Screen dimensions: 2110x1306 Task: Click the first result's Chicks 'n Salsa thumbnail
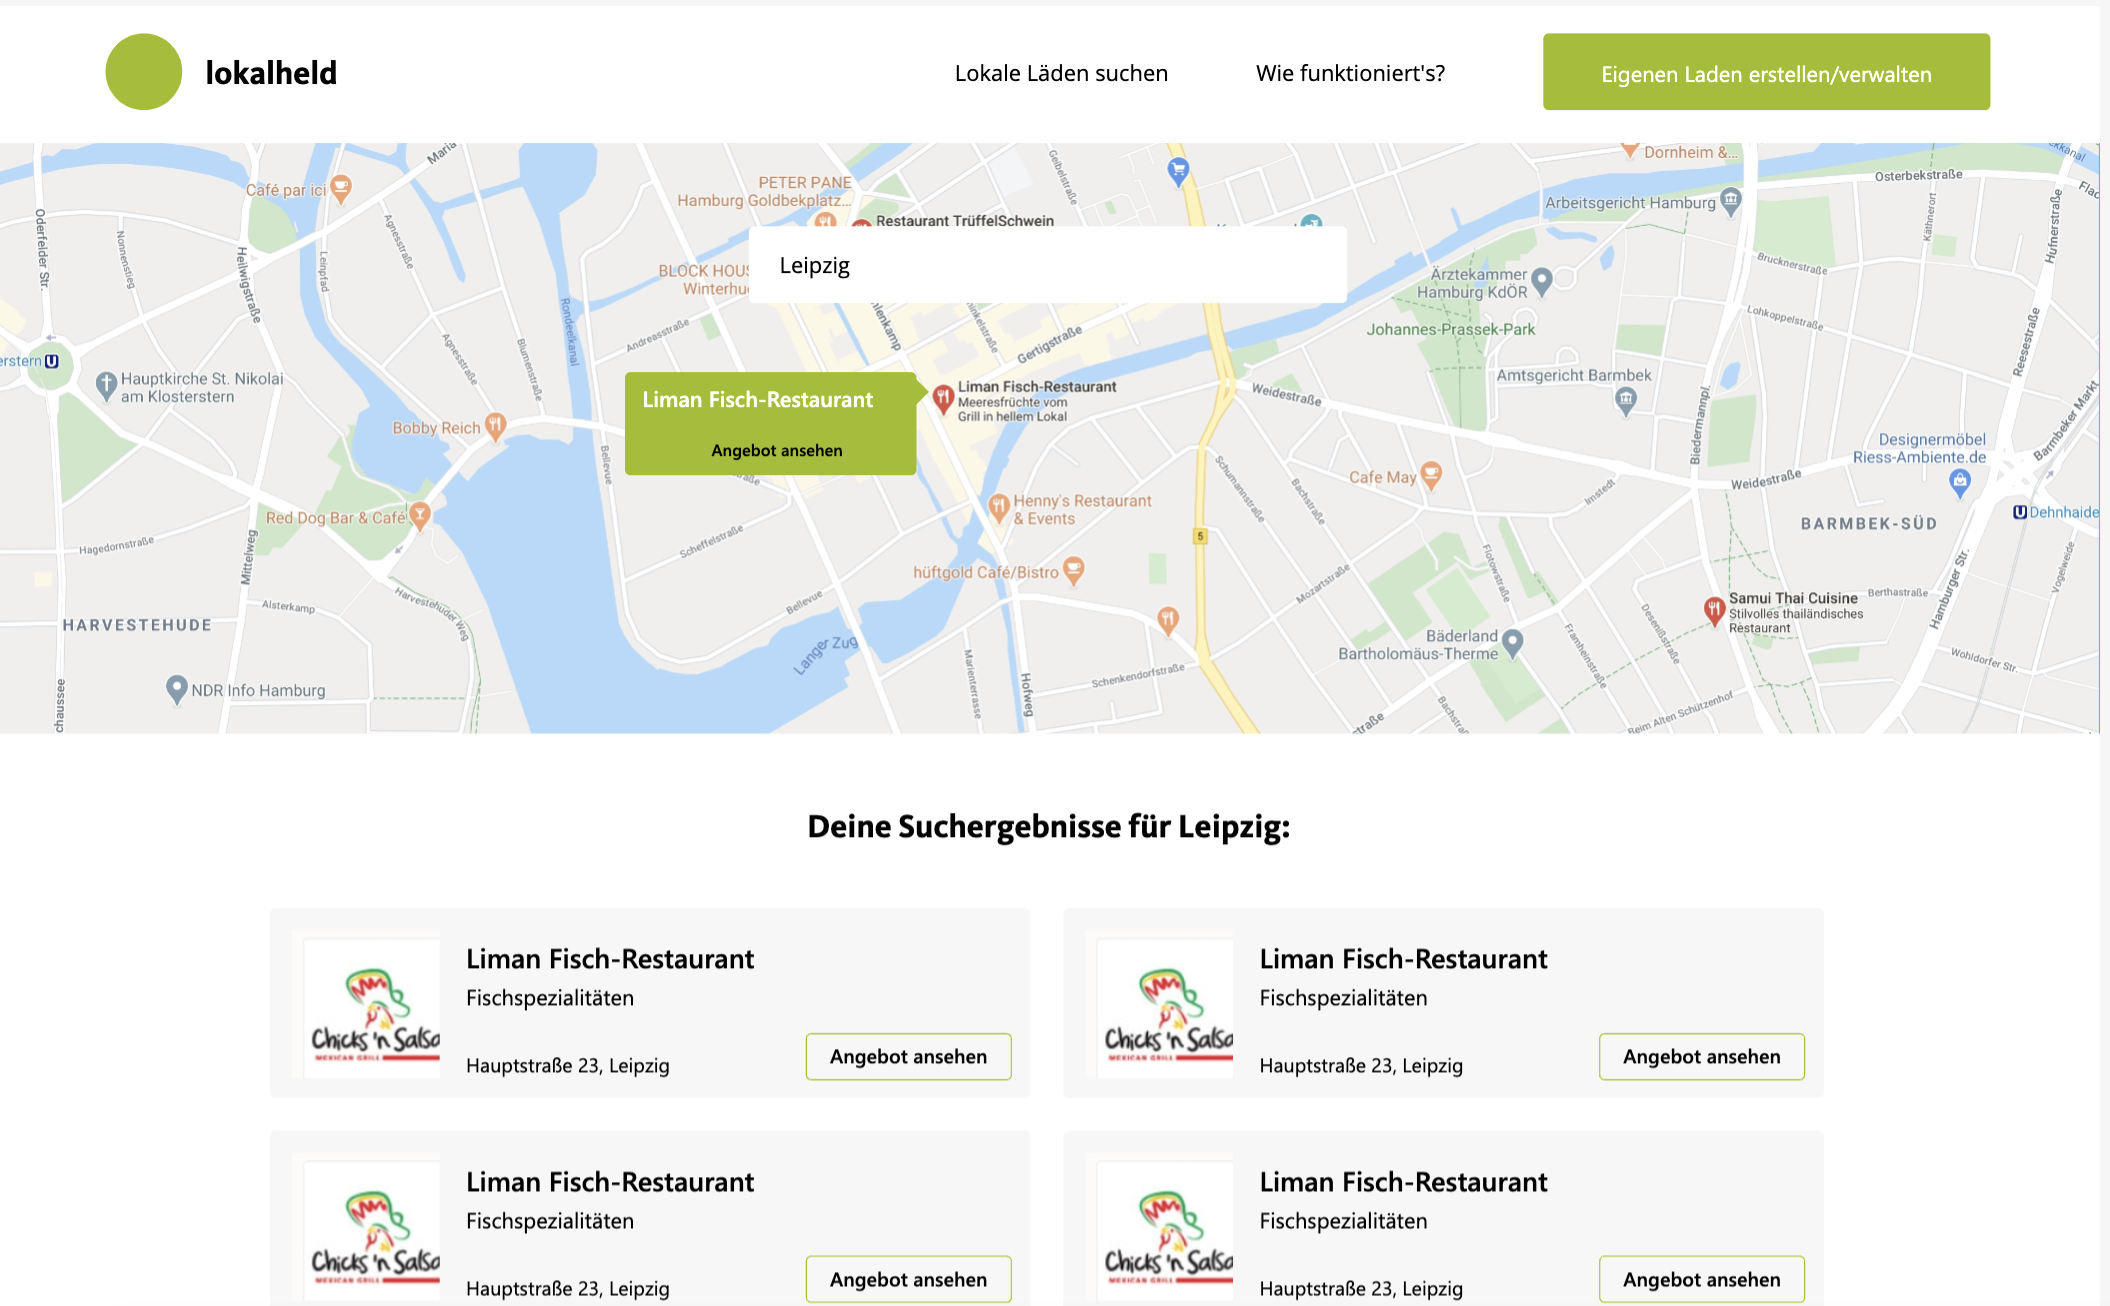click(372, 1007)
